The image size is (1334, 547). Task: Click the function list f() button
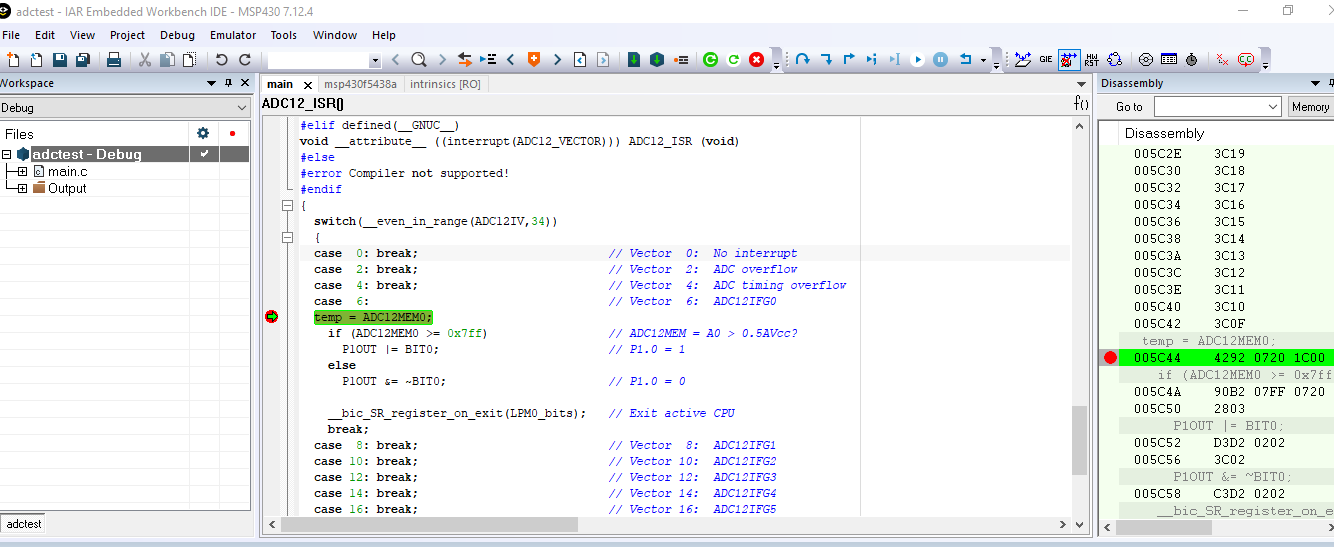[1081, 103]
